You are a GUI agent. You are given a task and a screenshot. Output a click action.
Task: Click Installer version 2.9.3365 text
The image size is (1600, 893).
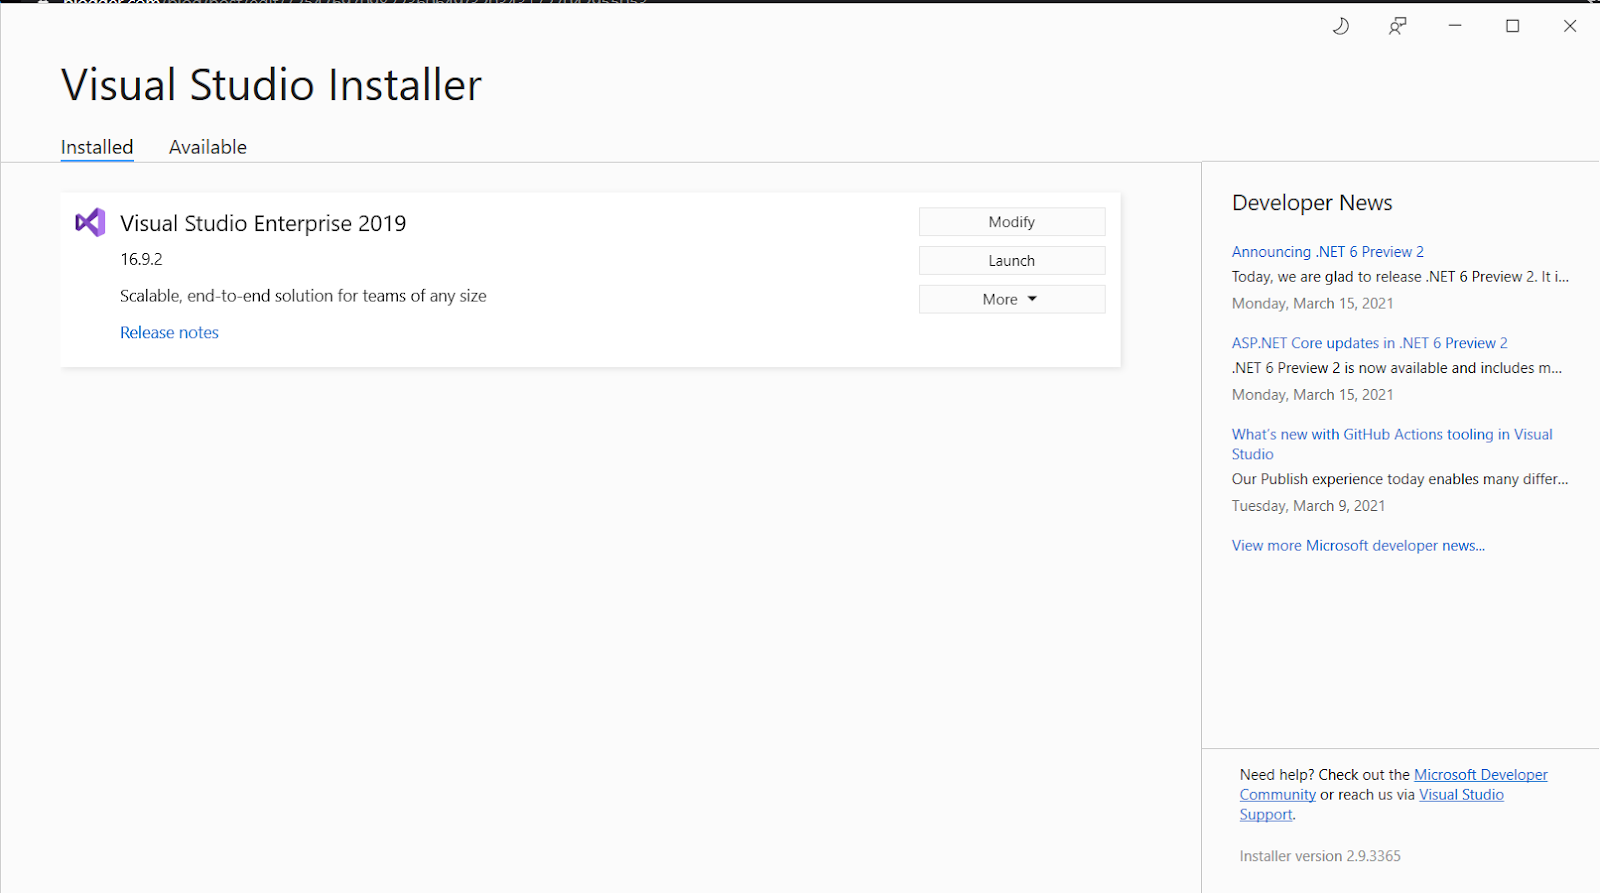[x=1320, y=856]
